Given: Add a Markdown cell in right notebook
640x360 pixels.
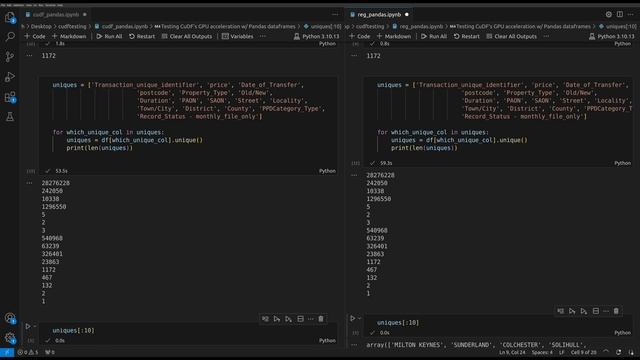Looking at the screenshot, I should click(393, 36).
